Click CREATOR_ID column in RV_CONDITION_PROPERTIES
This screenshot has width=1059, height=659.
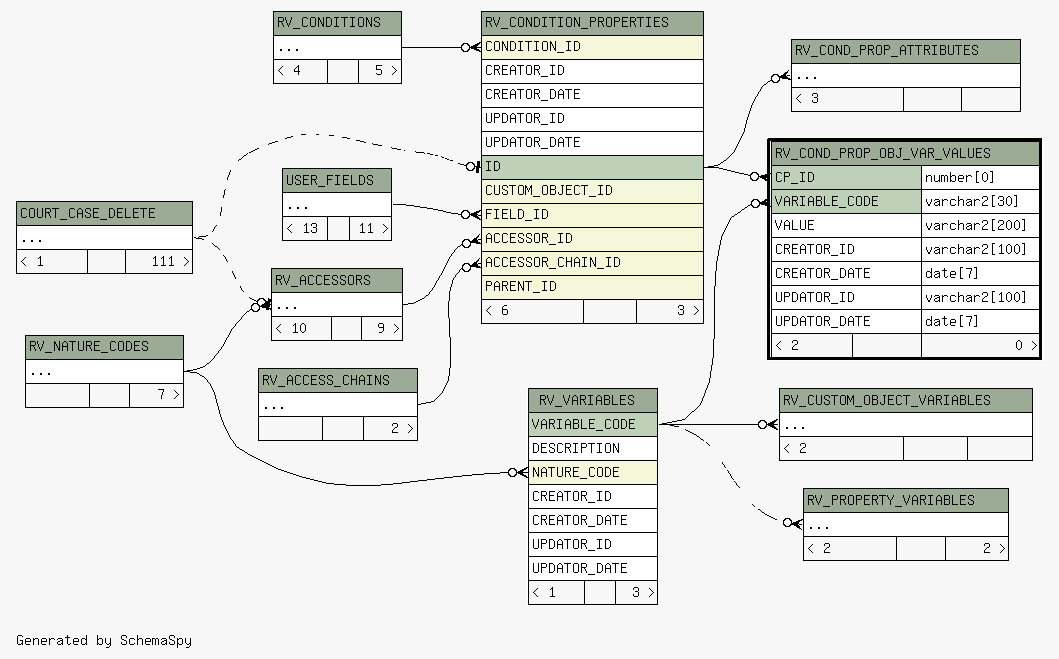(x=592, y=71)
